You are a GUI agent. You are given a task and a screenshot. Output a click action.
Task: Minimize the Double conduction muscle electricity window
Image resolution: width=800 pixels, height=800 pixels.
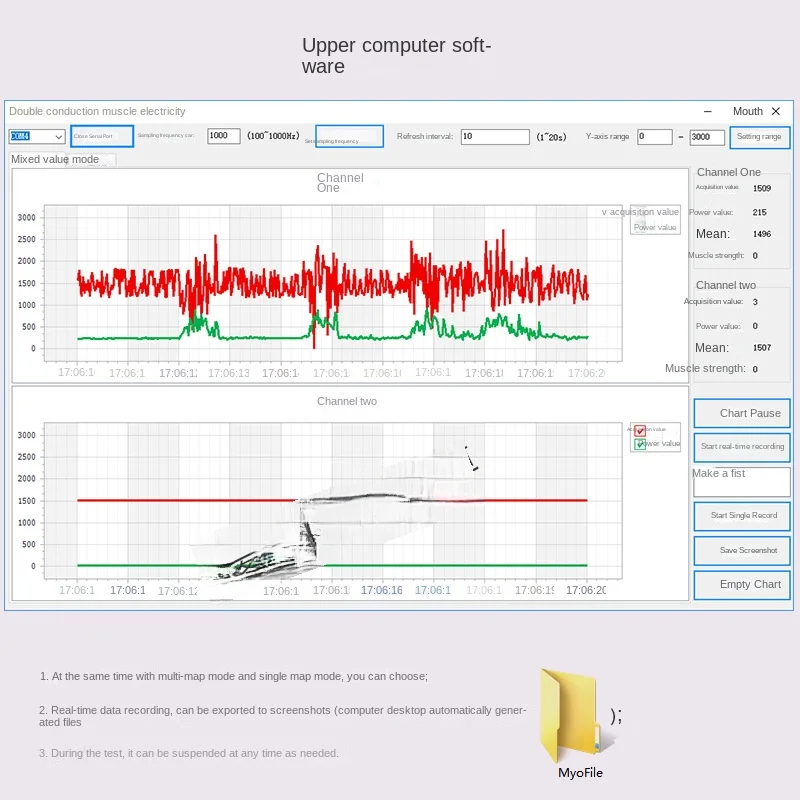(x=708, y=111)
